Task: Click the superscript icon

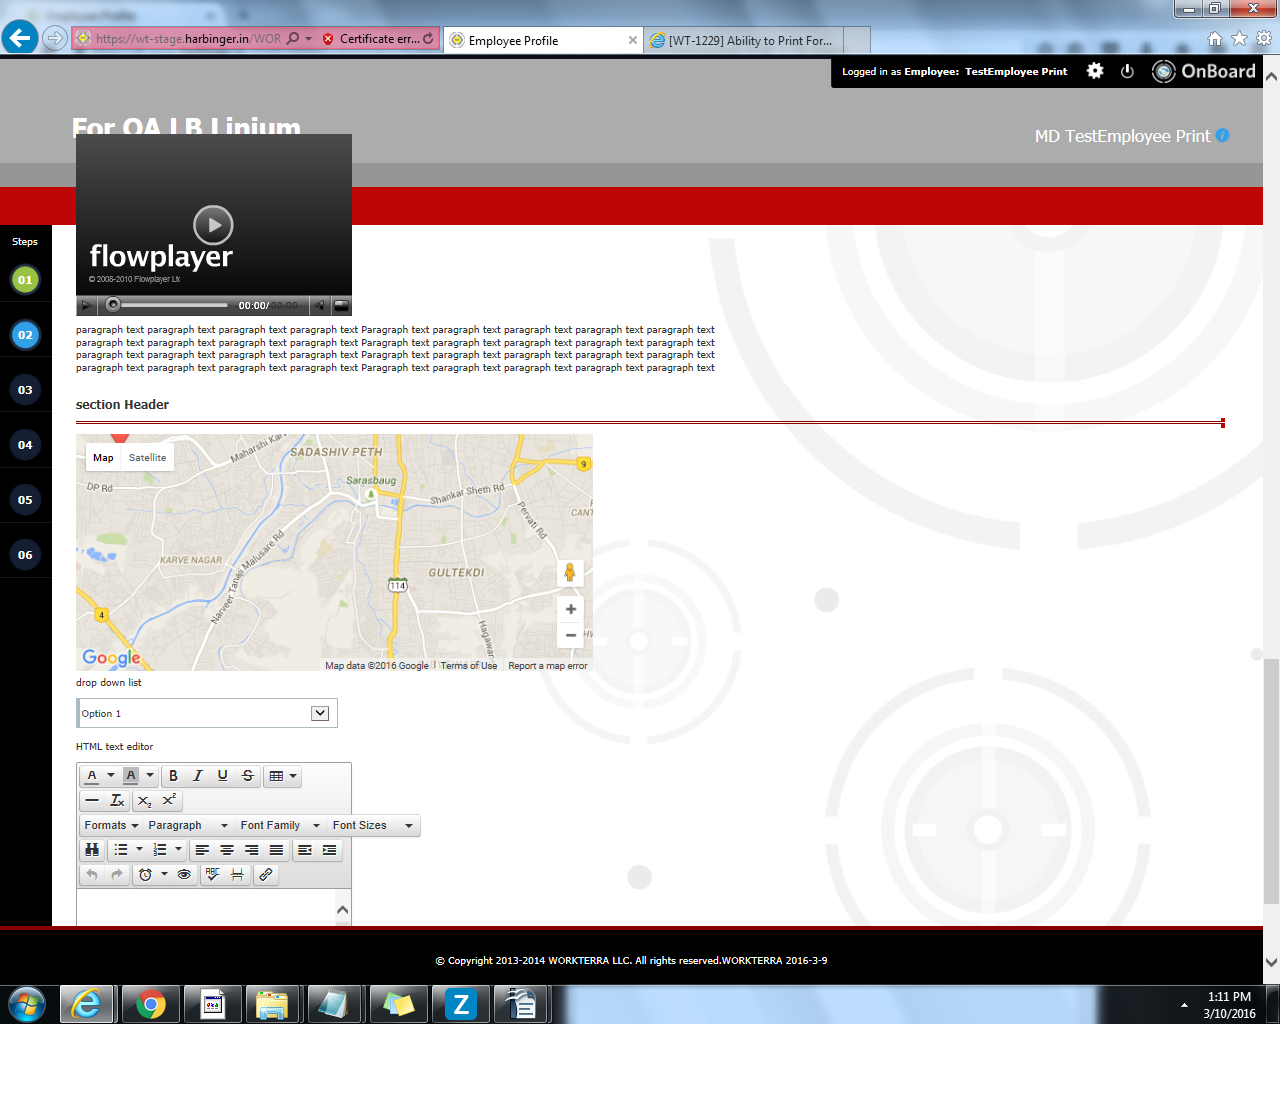Action: point(169,801)
